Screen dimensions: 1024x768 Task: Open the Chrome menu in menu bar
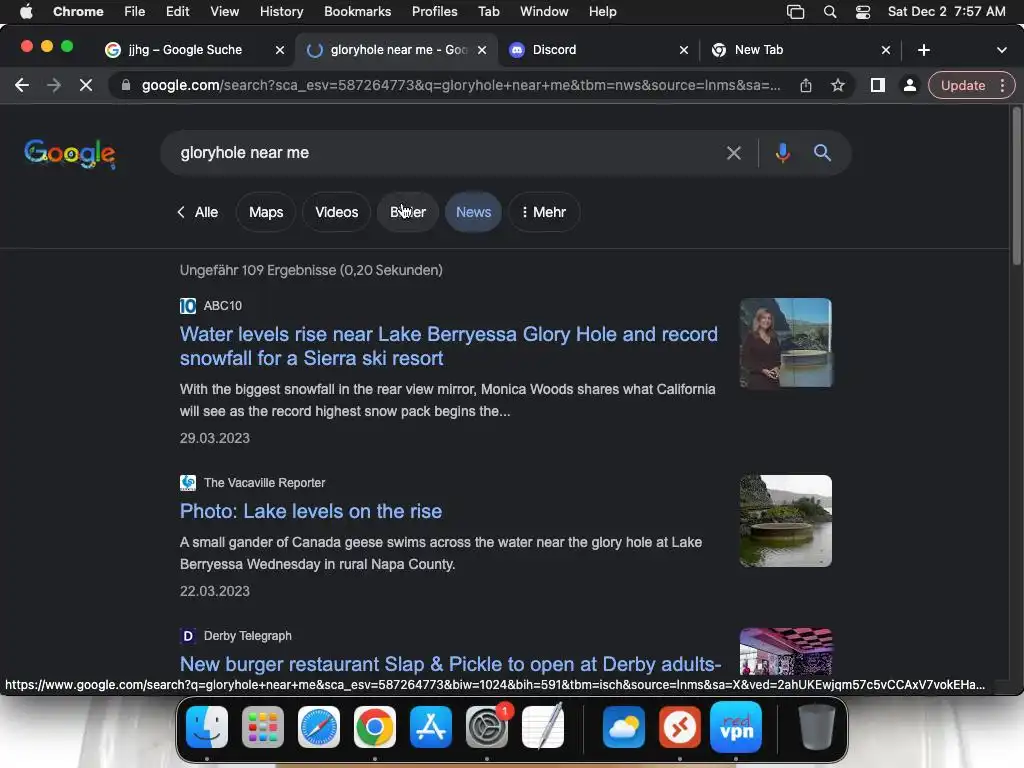78,12
